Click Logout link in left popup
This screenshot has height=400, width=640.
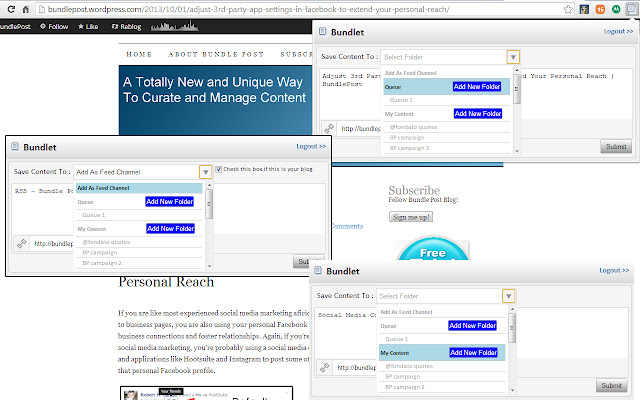tap(311, 147)
